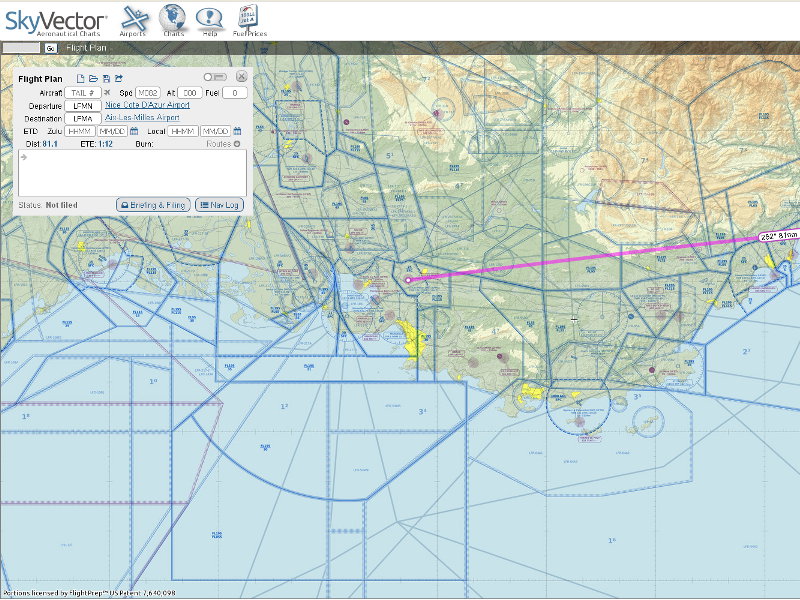Save the current flight plan
This screenshot has height=600, width=800.
106,78
